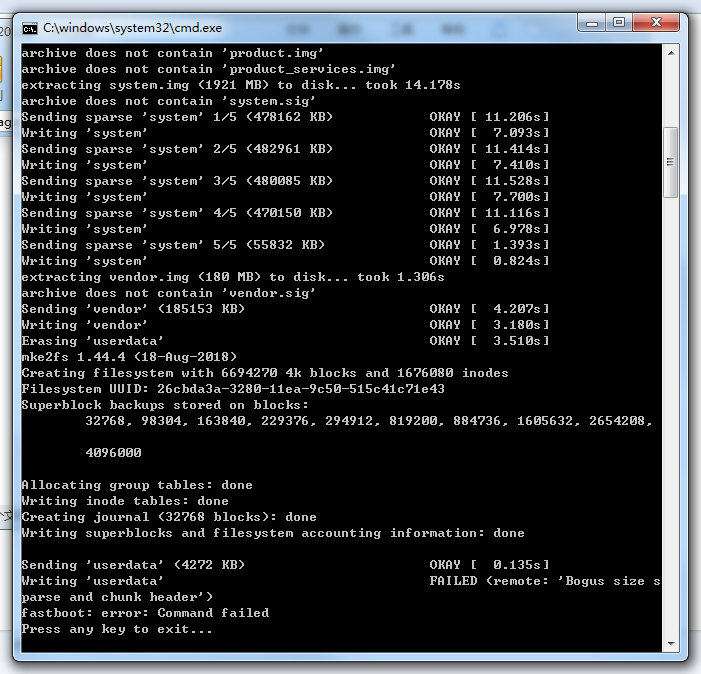Screen dimensions: 701x674
Task: Click 'OKAY [ 0.135s]' status
Action: click(489, 565)
